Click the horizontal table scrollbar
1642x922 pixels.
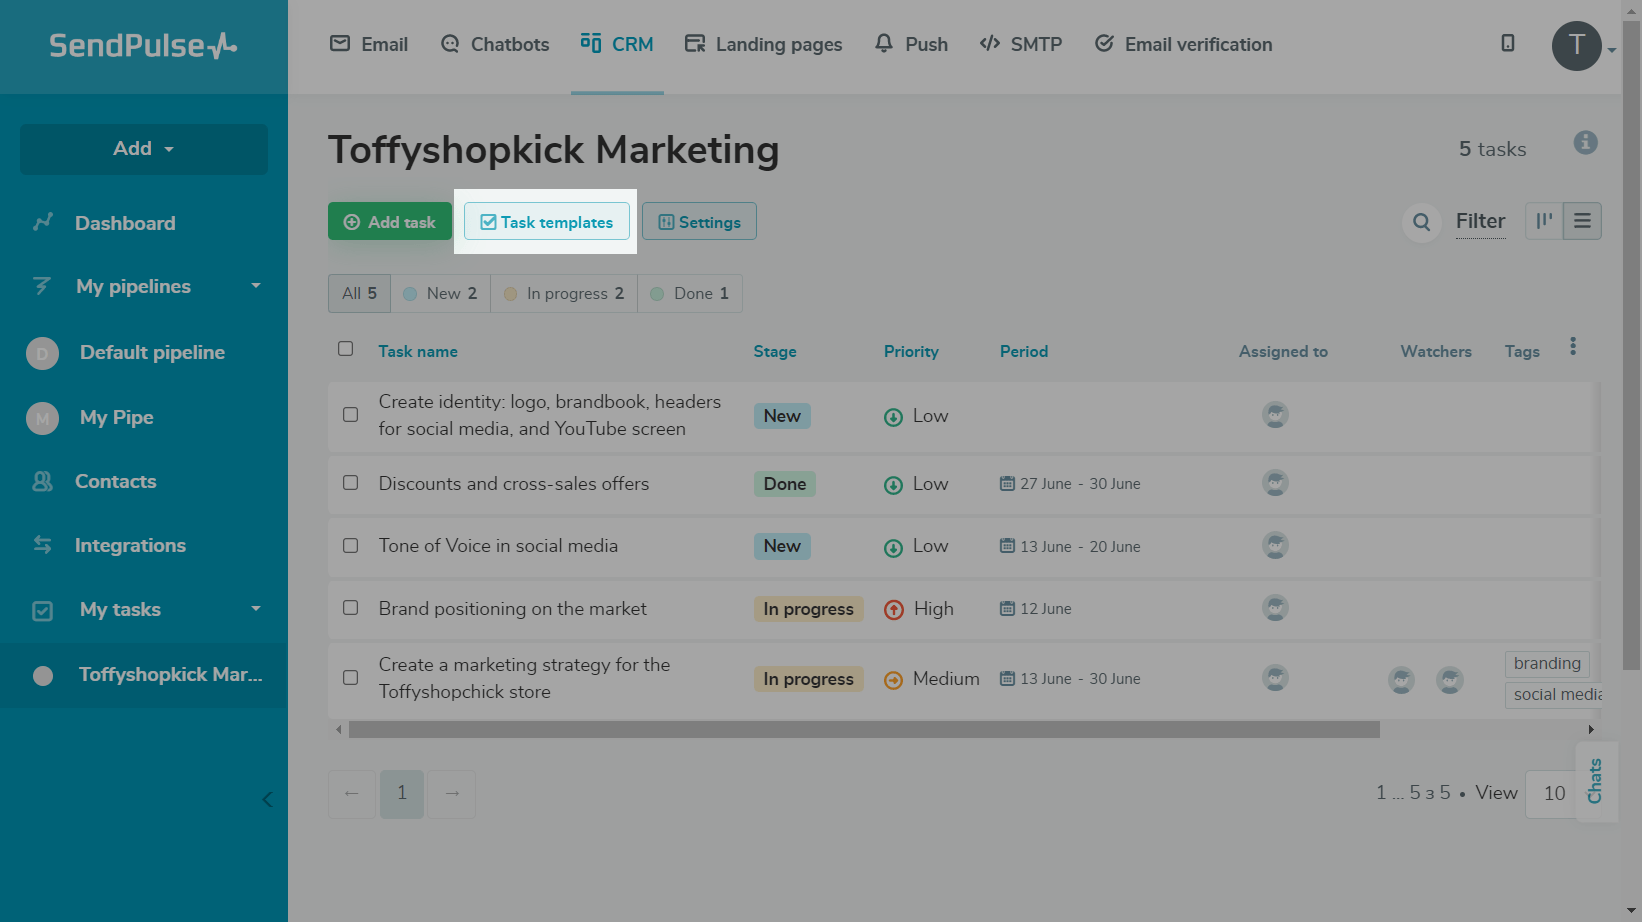point(864,730)
